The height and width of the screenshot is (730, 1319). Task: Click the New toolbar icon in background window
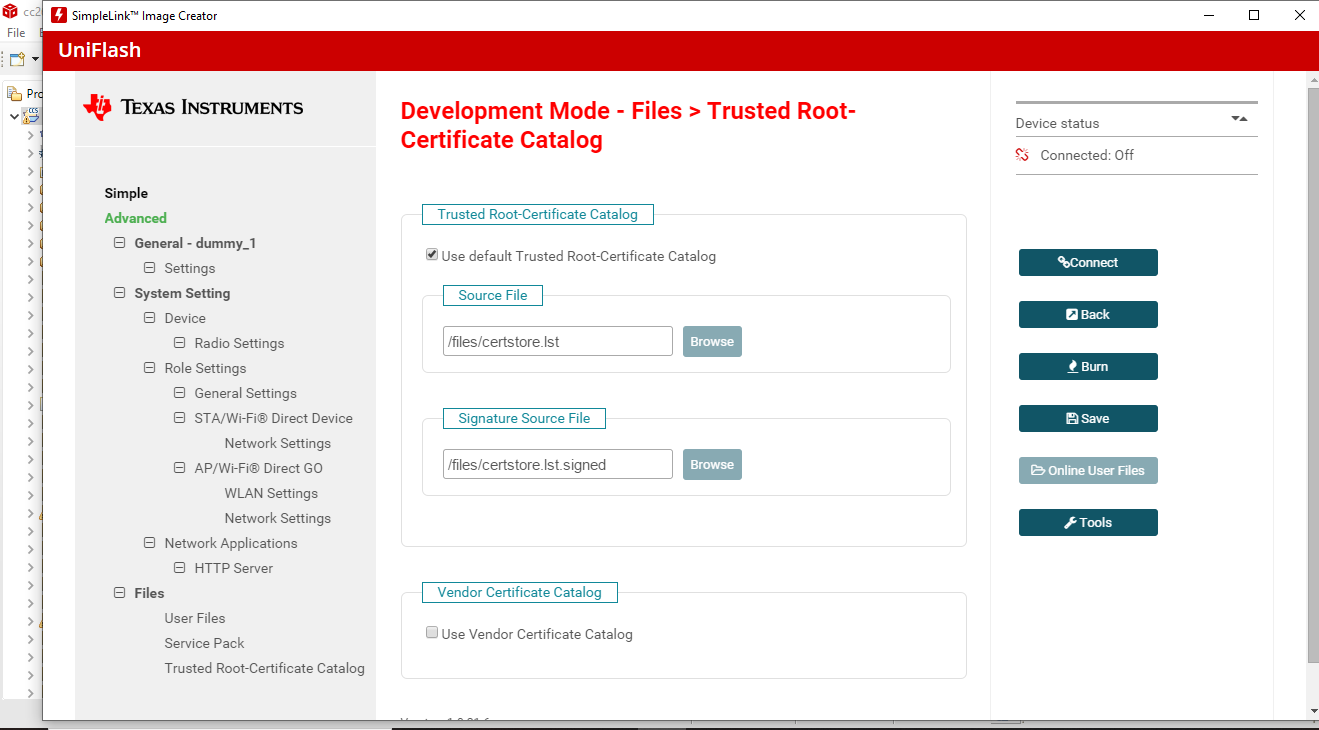click(x=17, y=59)
